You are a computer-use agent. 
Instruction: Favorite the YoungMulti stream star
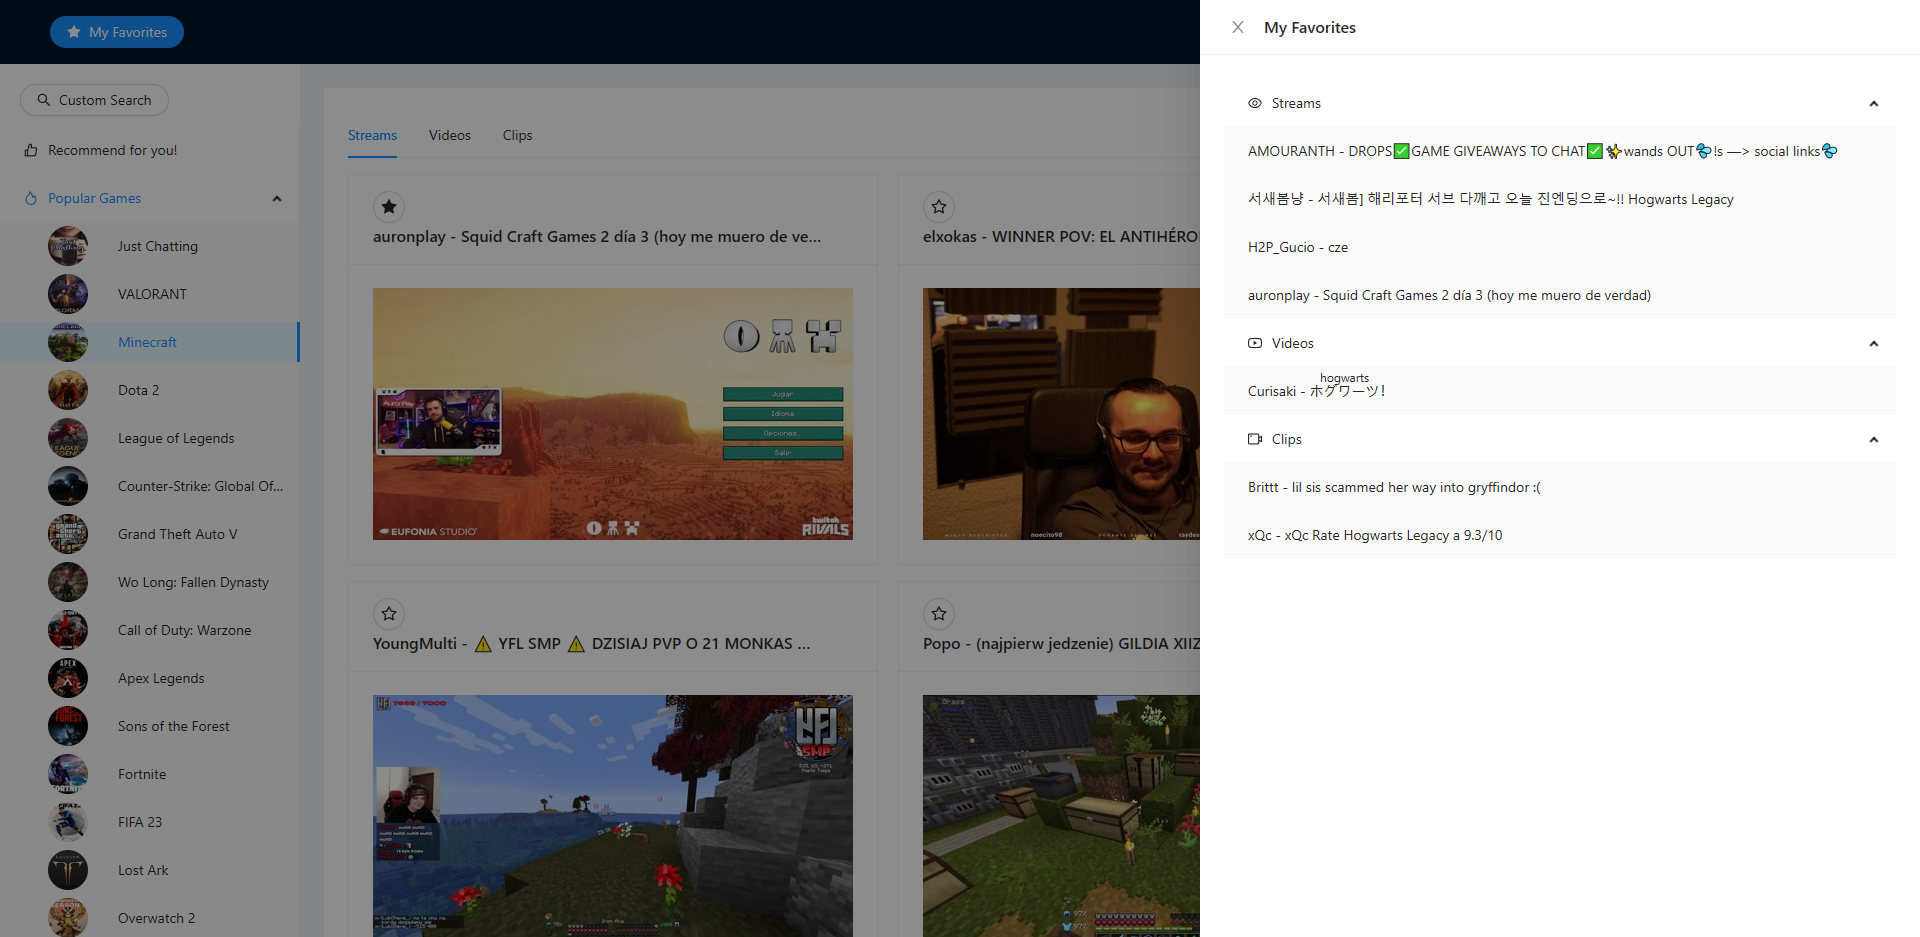389,614
